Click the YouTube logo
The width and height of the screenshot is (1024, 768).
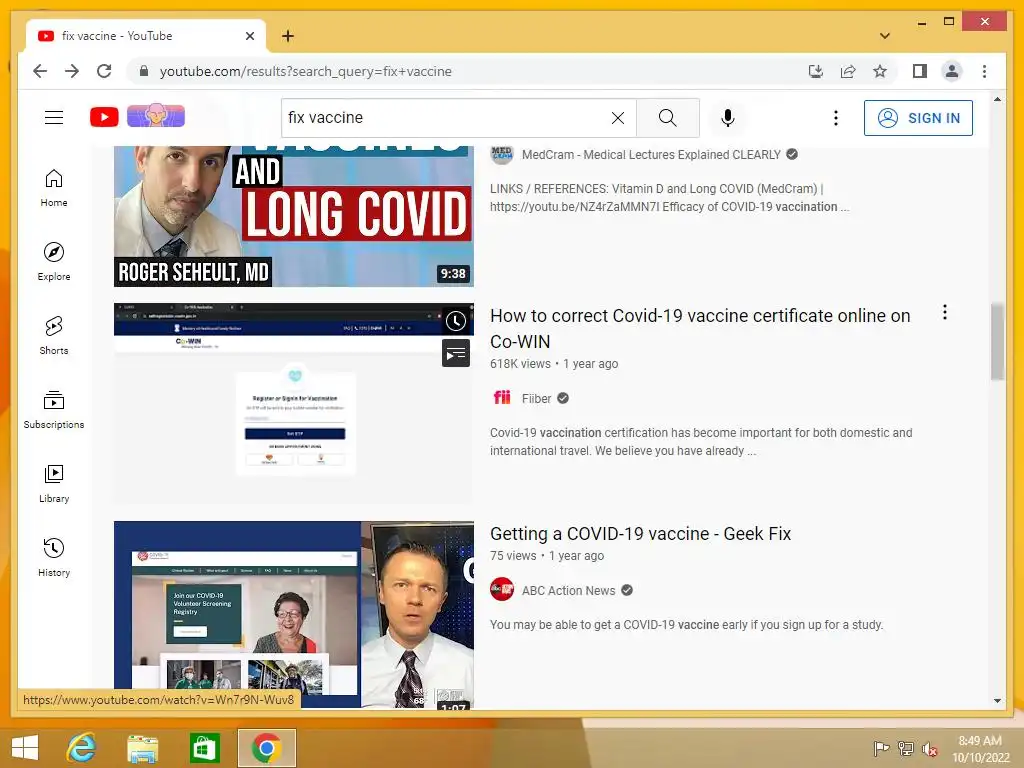(x=104, y=117)
